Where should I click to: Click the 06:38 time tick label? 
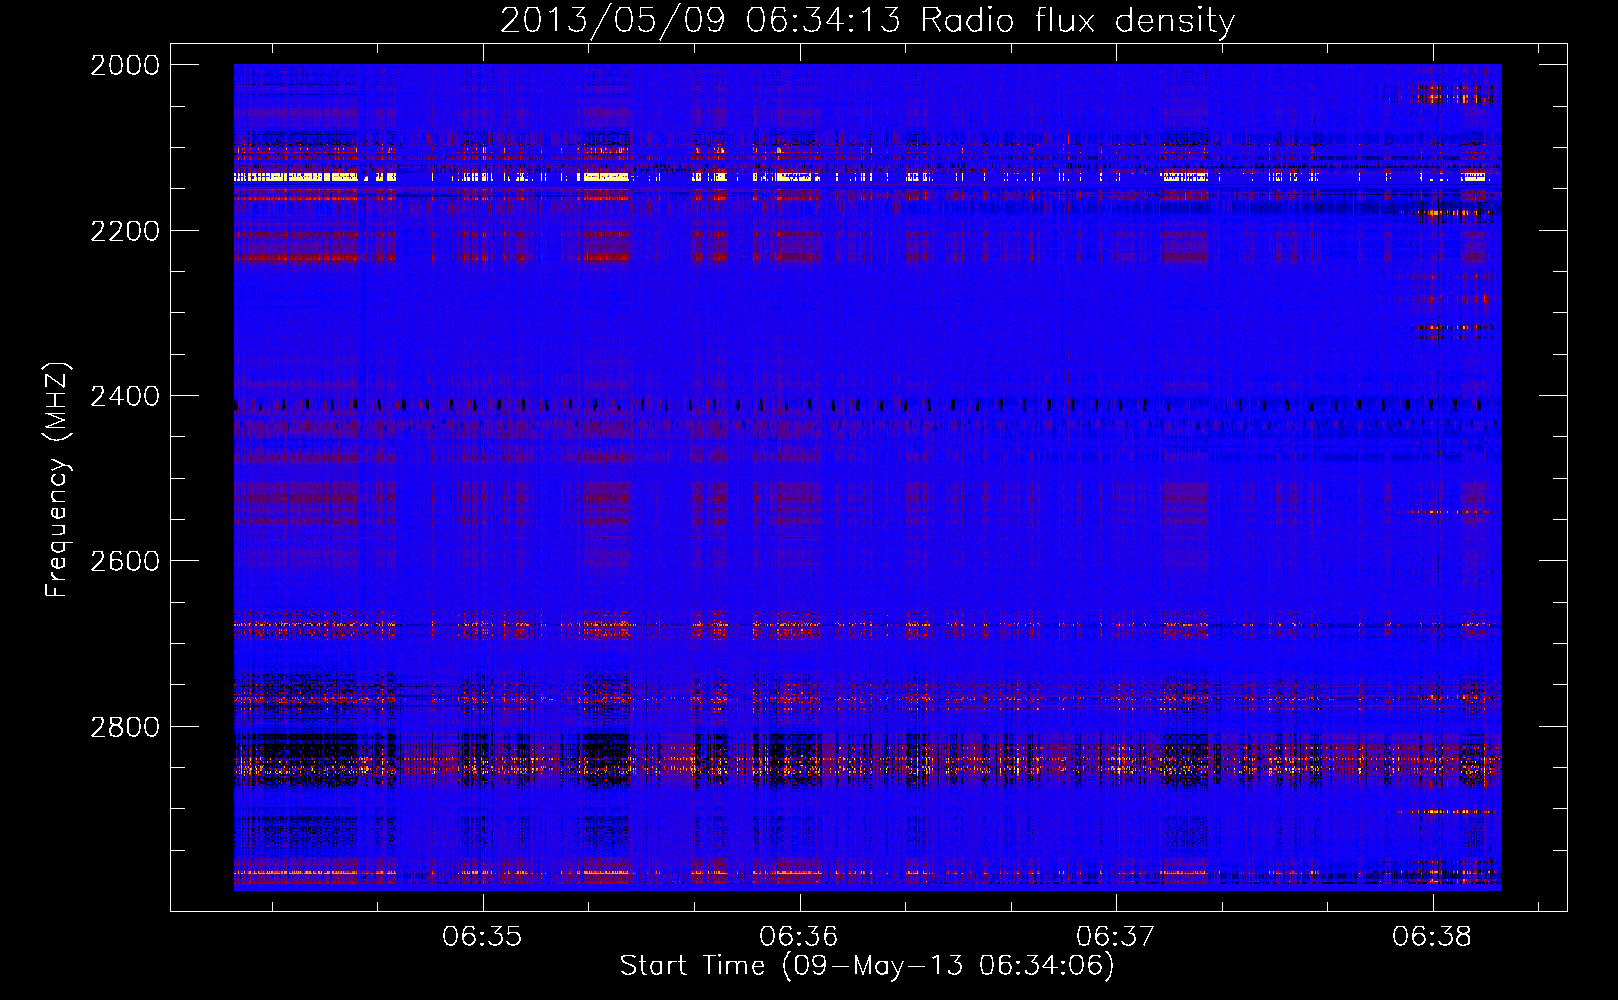coord(1432,937)
